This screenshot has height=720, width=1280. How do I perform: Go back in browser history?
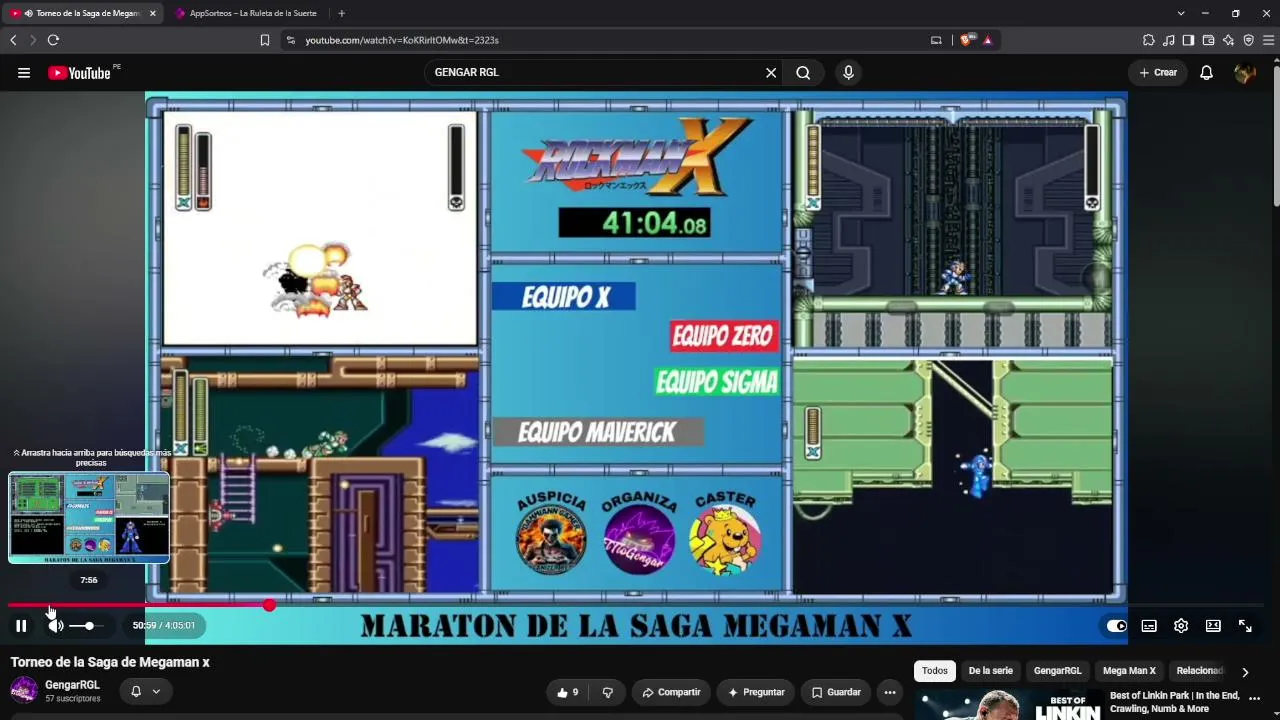(x=13, y=40)
